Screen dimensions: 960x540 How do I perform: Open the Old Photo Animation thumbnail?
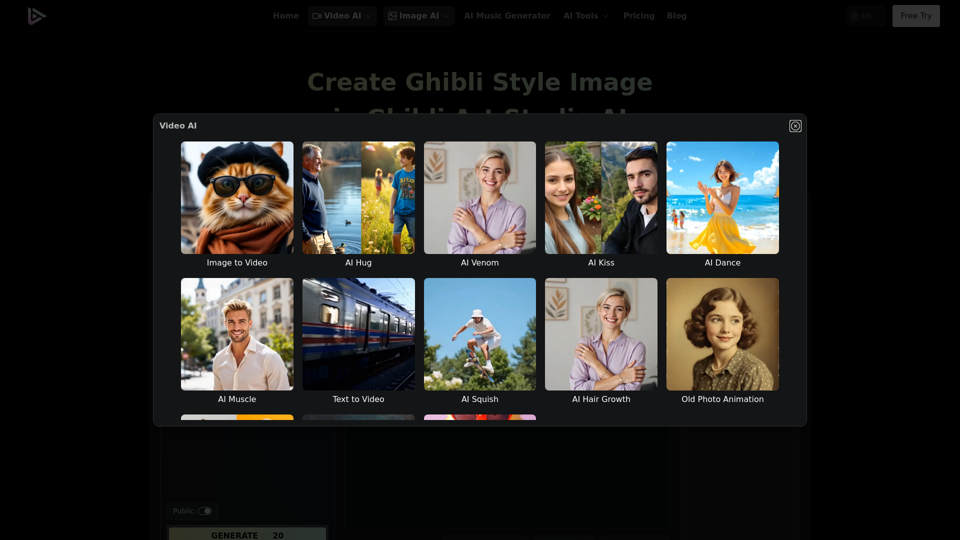coord(722,334)
